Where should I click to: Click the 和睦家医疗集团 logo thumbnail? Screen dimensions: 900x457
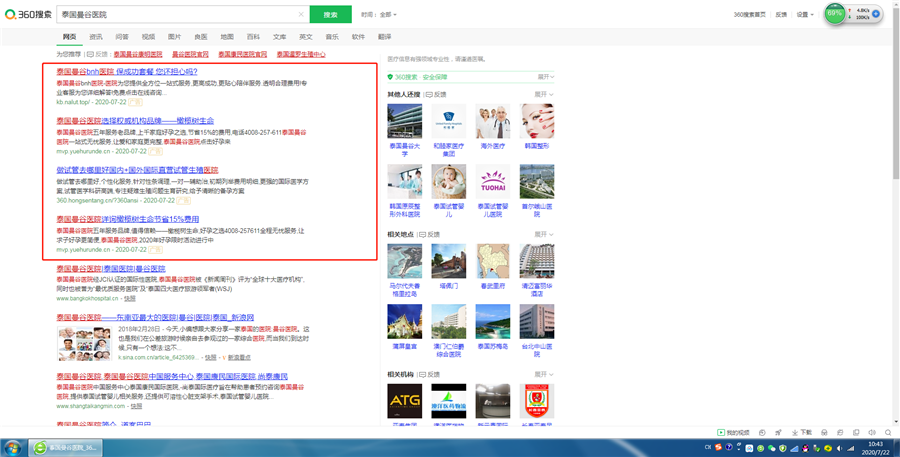coord(448,121)
